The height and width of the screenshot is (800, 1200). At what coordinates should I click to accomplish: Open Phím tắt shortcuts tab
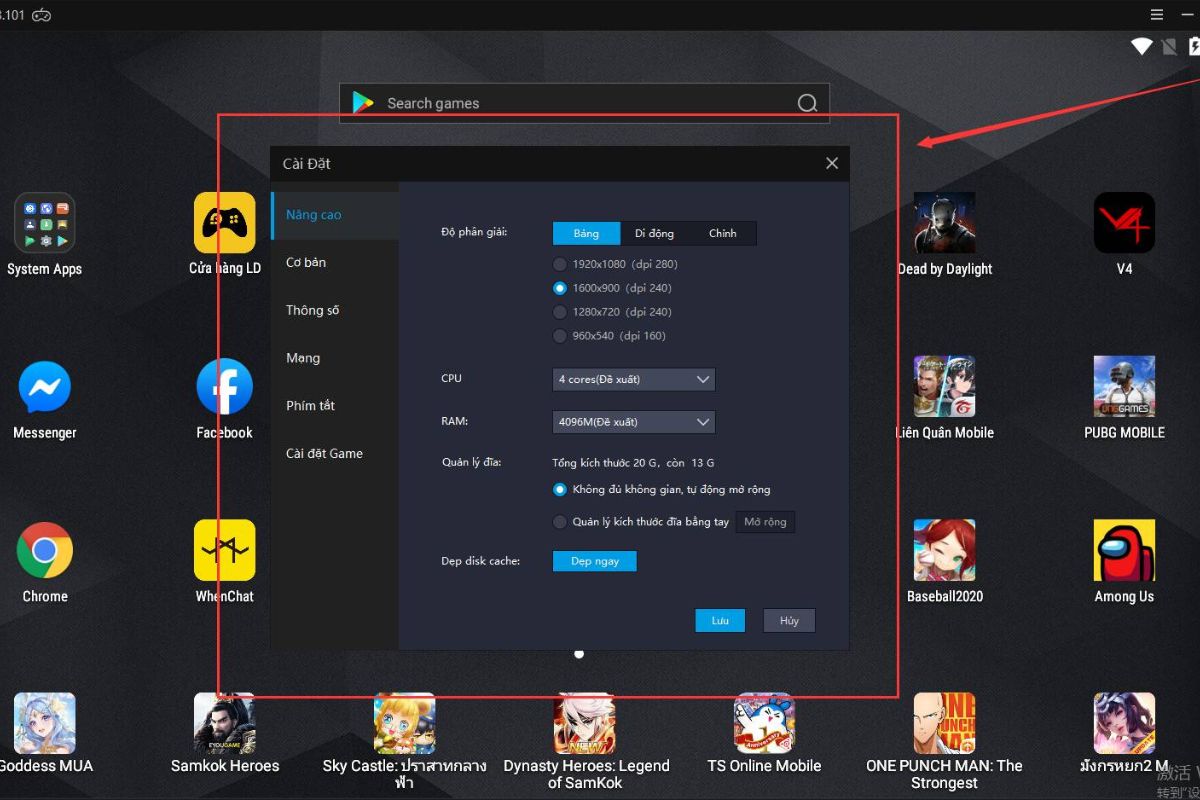335,406
